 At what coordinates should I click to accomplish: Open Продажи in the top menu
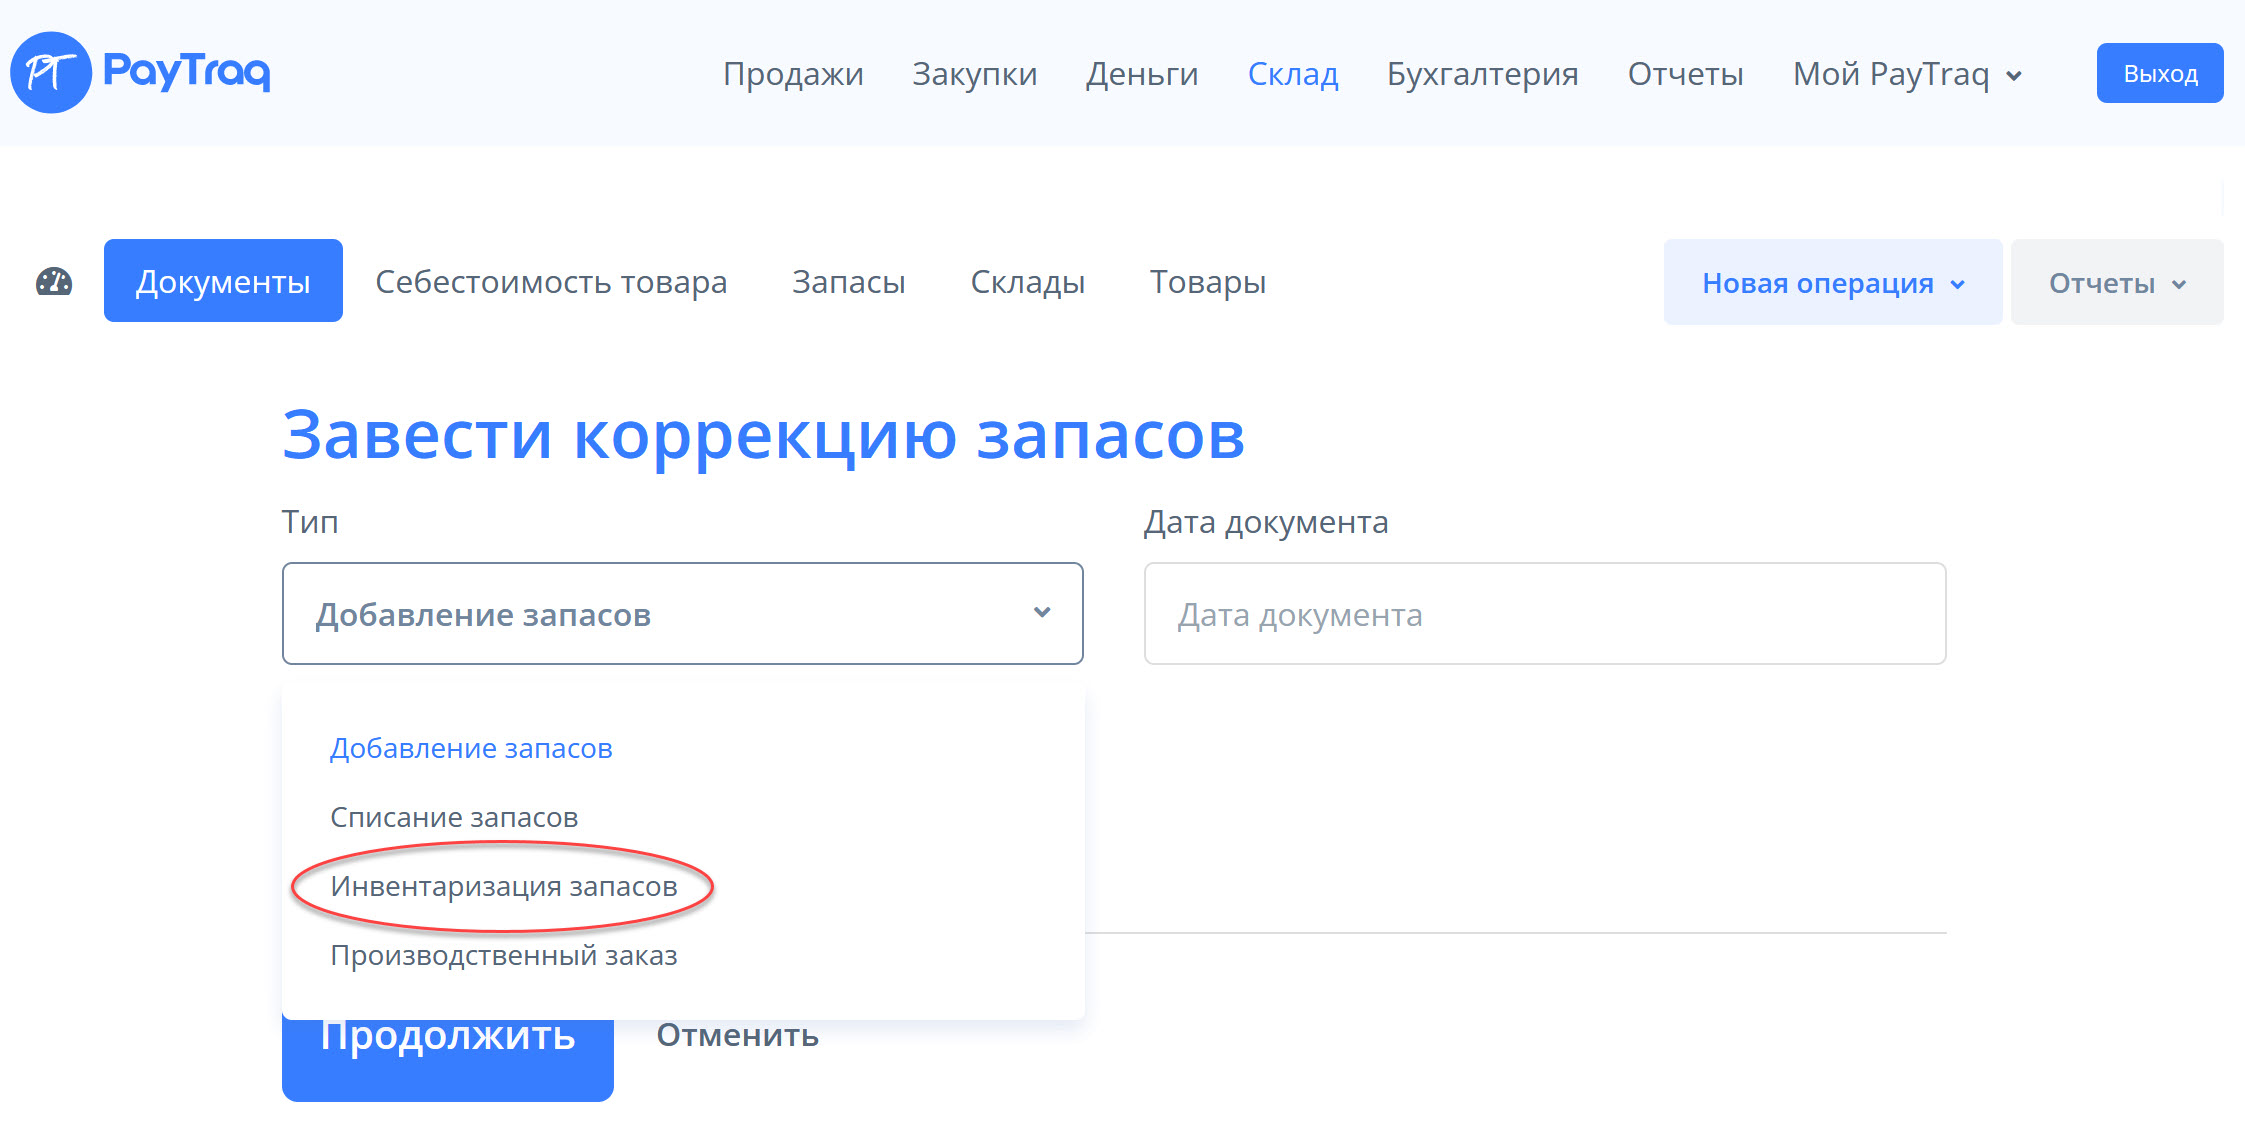[x=793, y=74]
